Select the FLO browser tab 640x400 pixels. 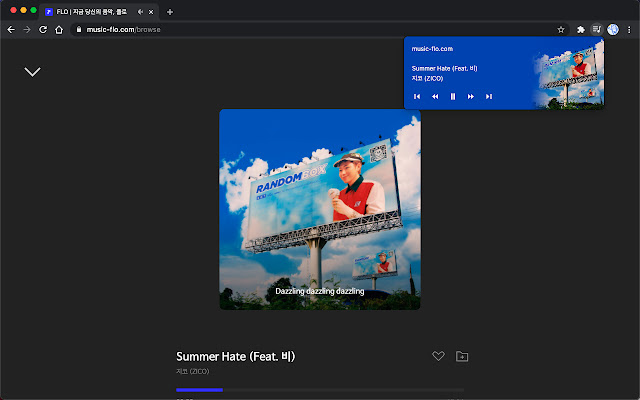(x=99, y=12)
